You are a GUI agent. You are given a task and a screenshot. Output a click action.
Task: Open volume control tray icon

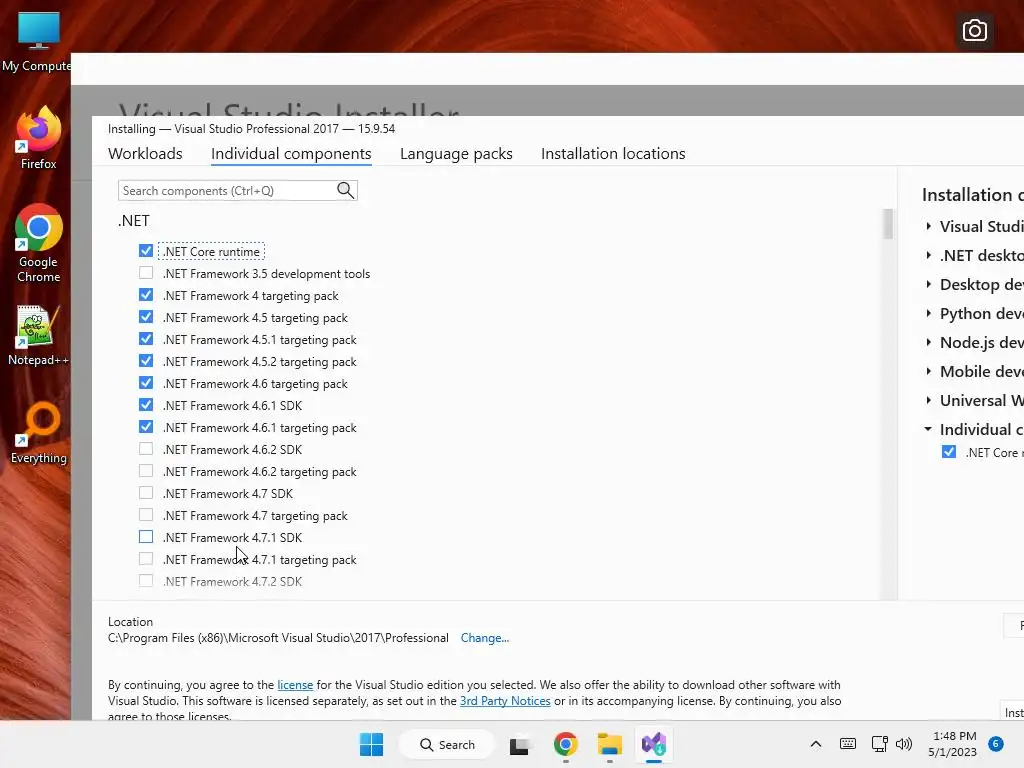click(904, 744)
